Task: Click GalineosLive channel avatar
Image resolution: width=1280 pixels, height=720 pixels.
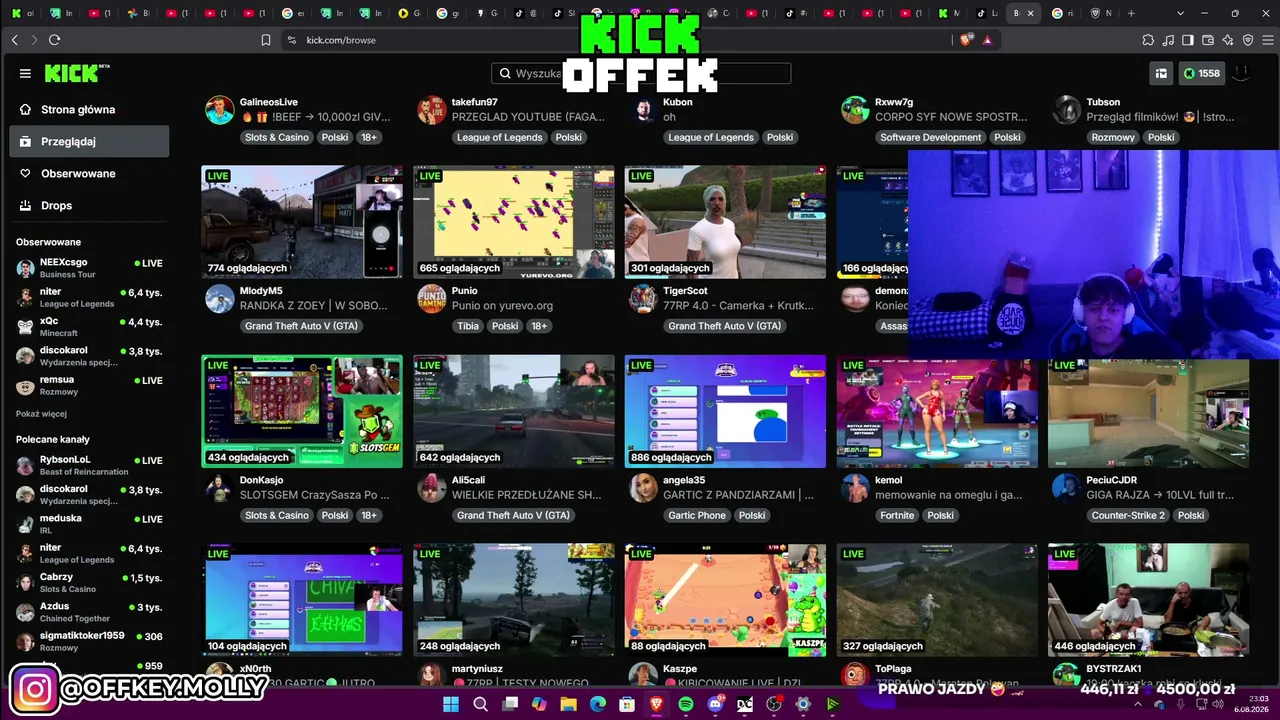Action: pos(220,109)
